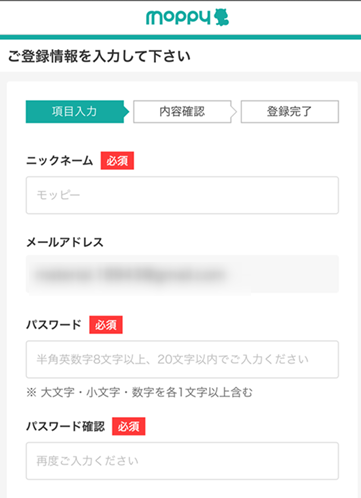This screenshot has height=498, width=361.
Task: Click the arrow tip of 項目入力 step
Action: (126, 112)
